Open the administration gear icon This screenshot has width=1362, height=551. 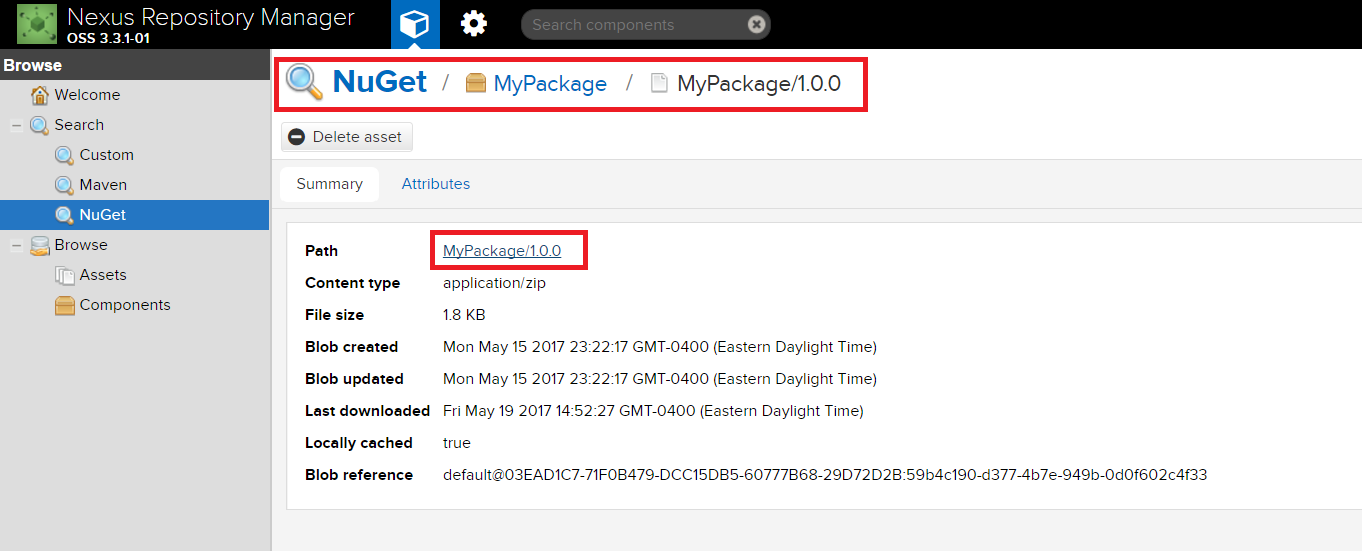pyautogui.click(x=473, y=24)
